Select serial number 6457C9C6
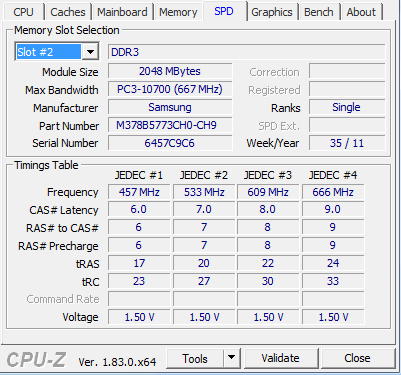The height and width of the screenshot is (375, 401). [170, 143]
